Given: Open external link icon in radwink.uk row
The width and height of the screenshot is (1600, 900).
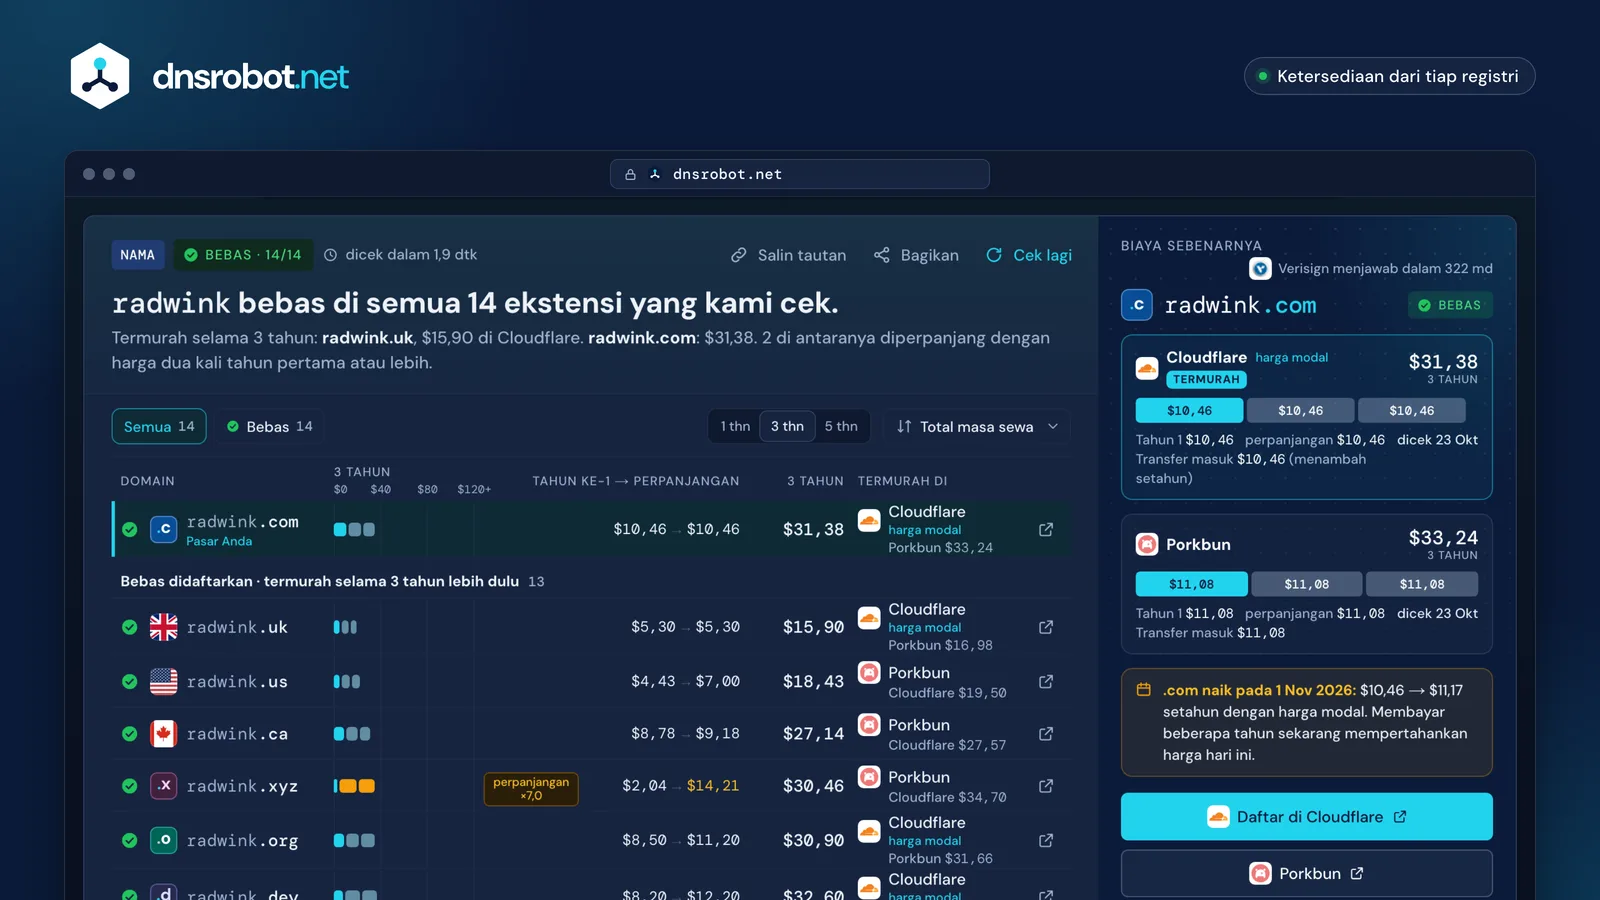Looking at the screenshot, I should (1046, 627).
